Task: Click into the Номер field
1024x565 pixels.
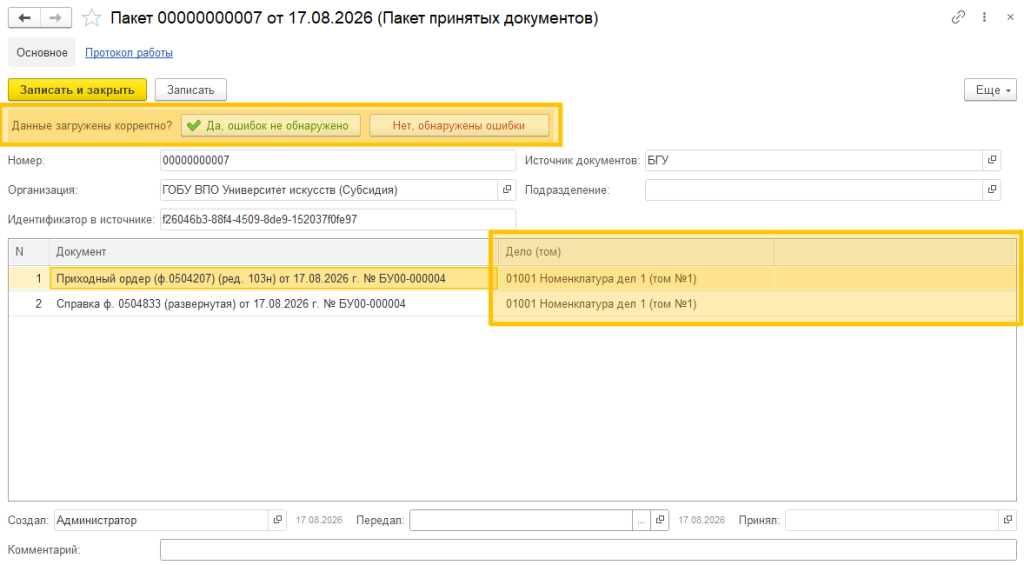Action: (x=338, y=160)
